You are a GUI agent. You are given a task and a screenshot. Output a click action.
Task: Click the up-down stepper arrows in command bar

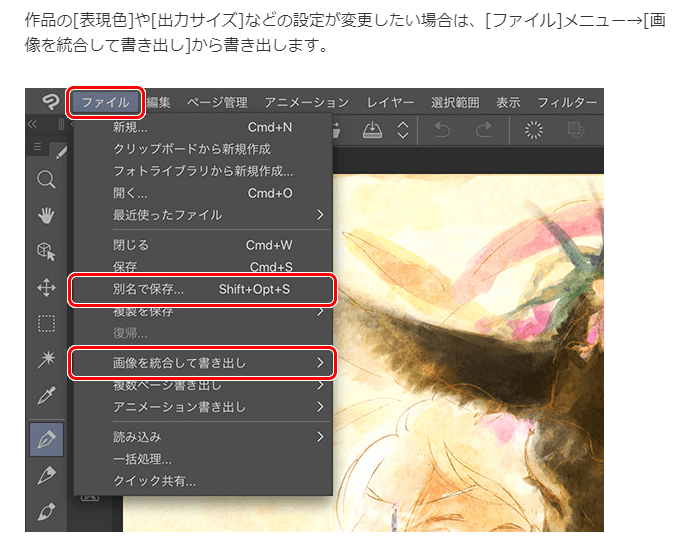pyautogui.click(x=403, y=130)
